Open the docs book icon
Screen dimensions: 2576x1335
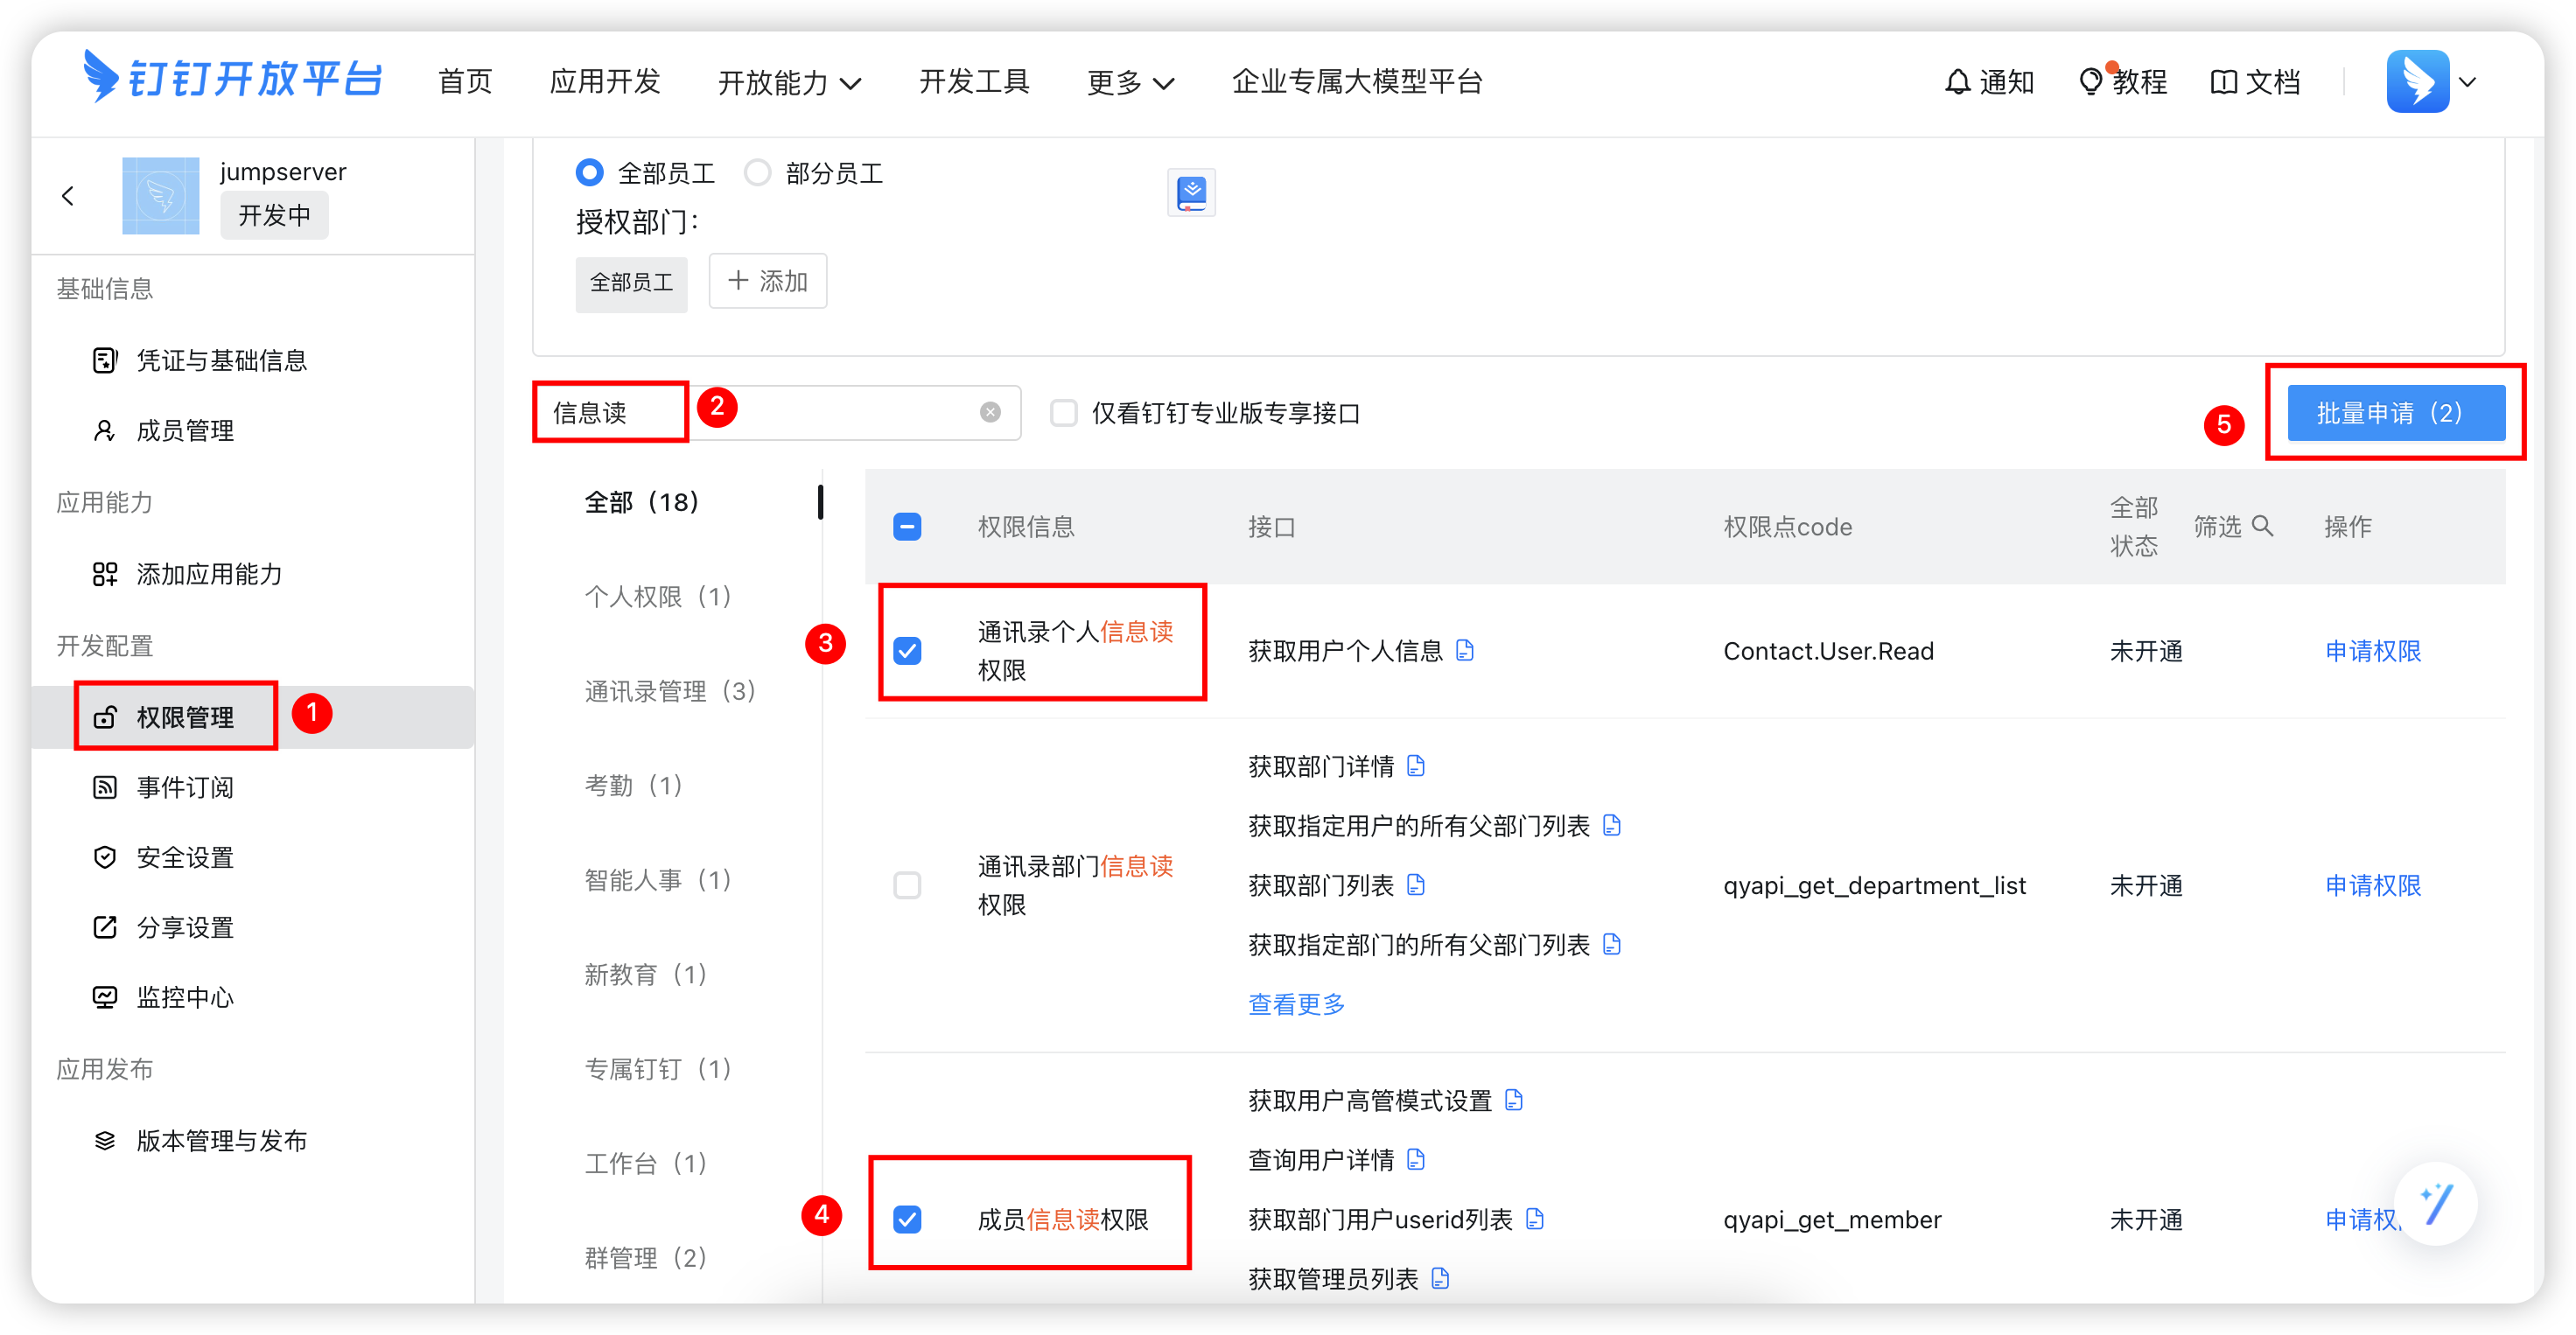2223,82
